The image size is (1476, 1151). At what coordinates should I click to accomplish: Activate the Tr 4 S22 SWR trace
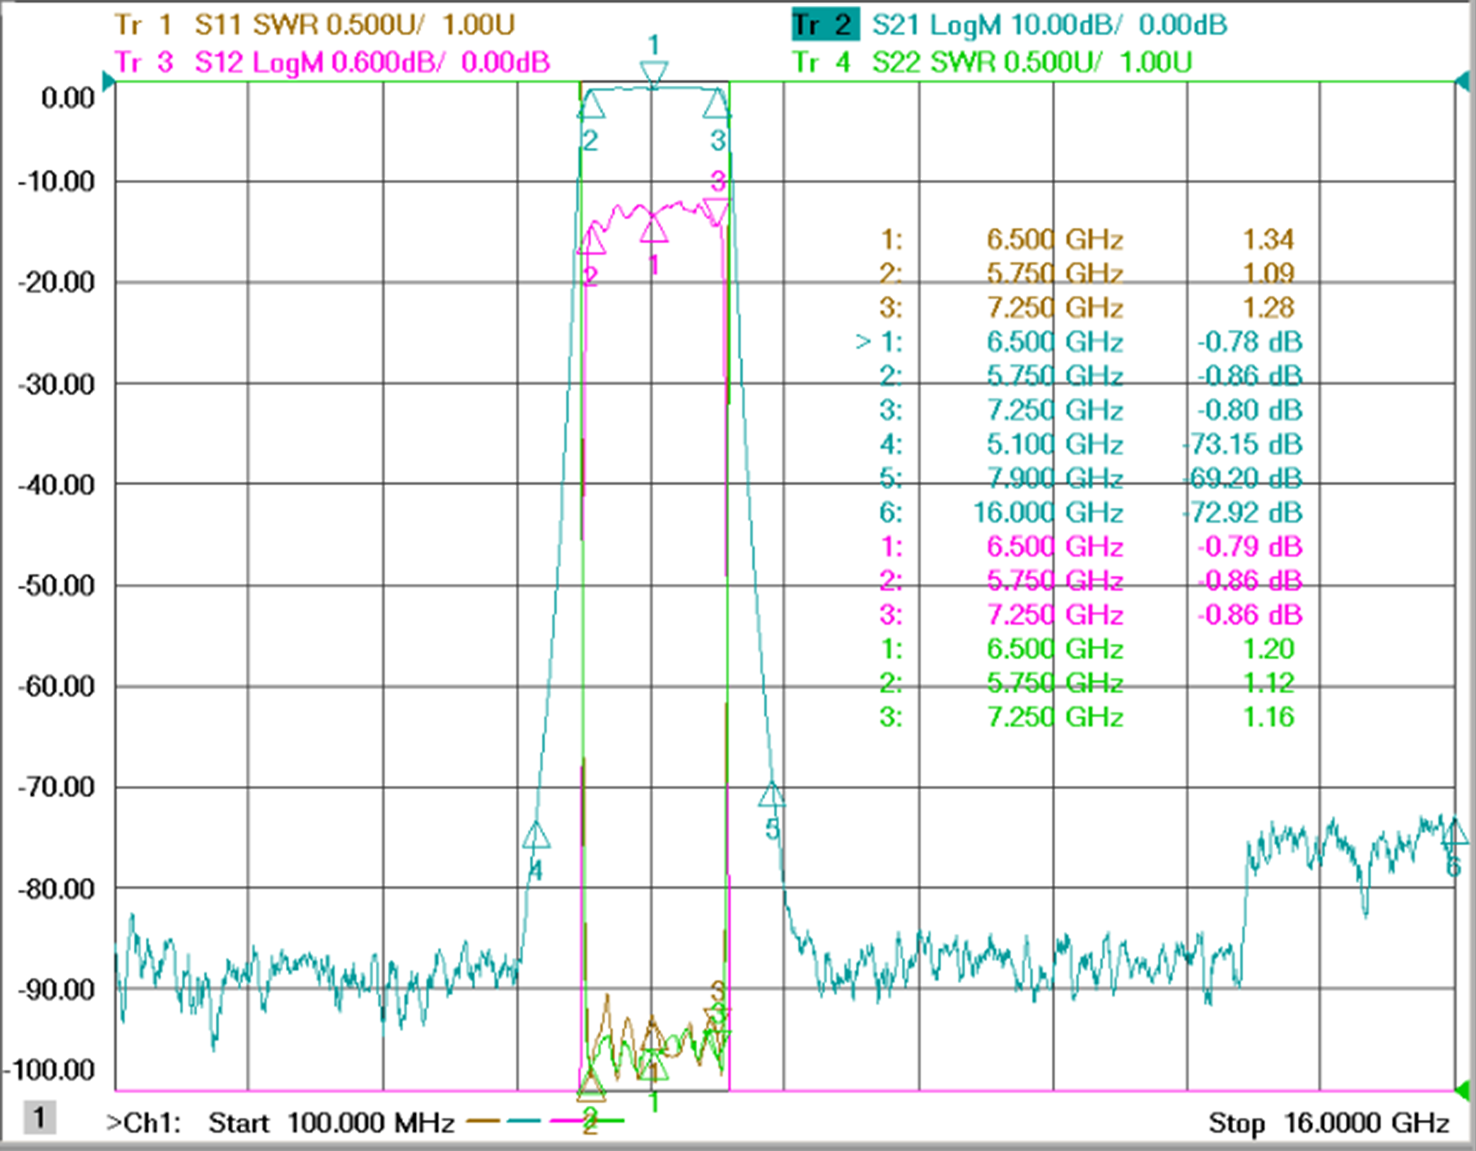coord(993,62)
